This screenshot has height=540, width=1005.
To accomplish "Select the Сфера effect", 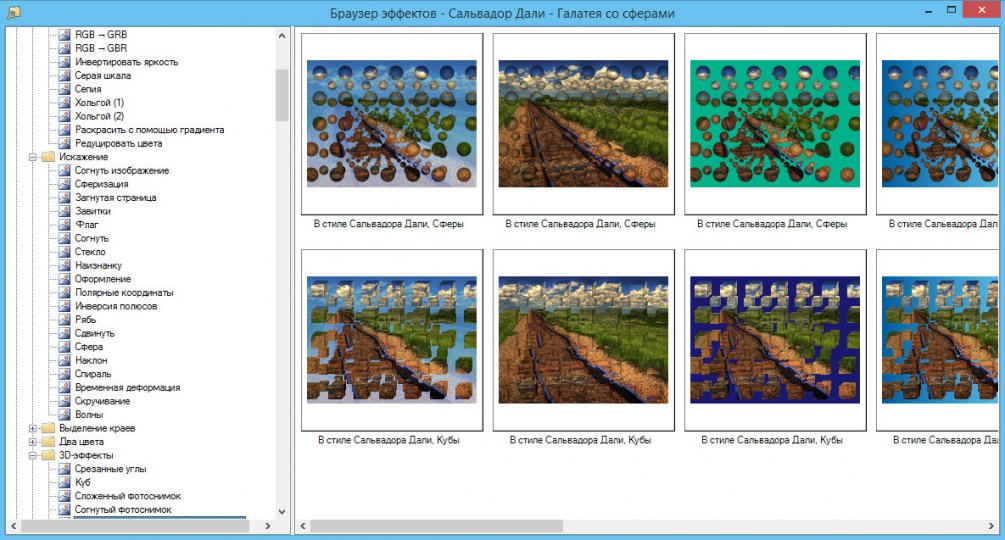I will tap(88, 347).
